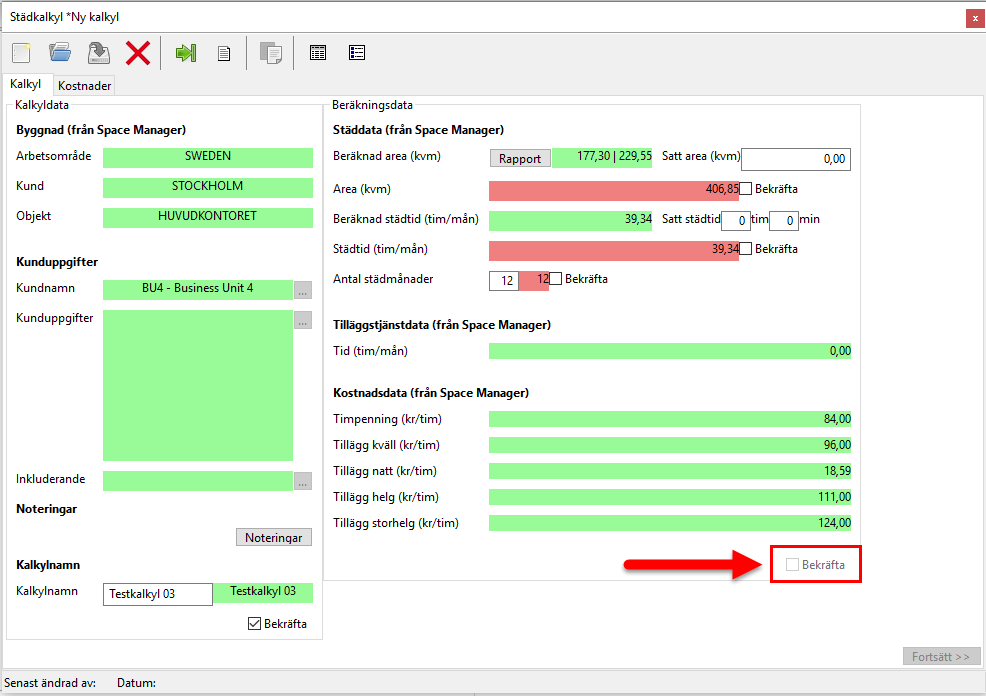
Task: Open the Inkluderande browse (...) button
Action: (303, 481)
